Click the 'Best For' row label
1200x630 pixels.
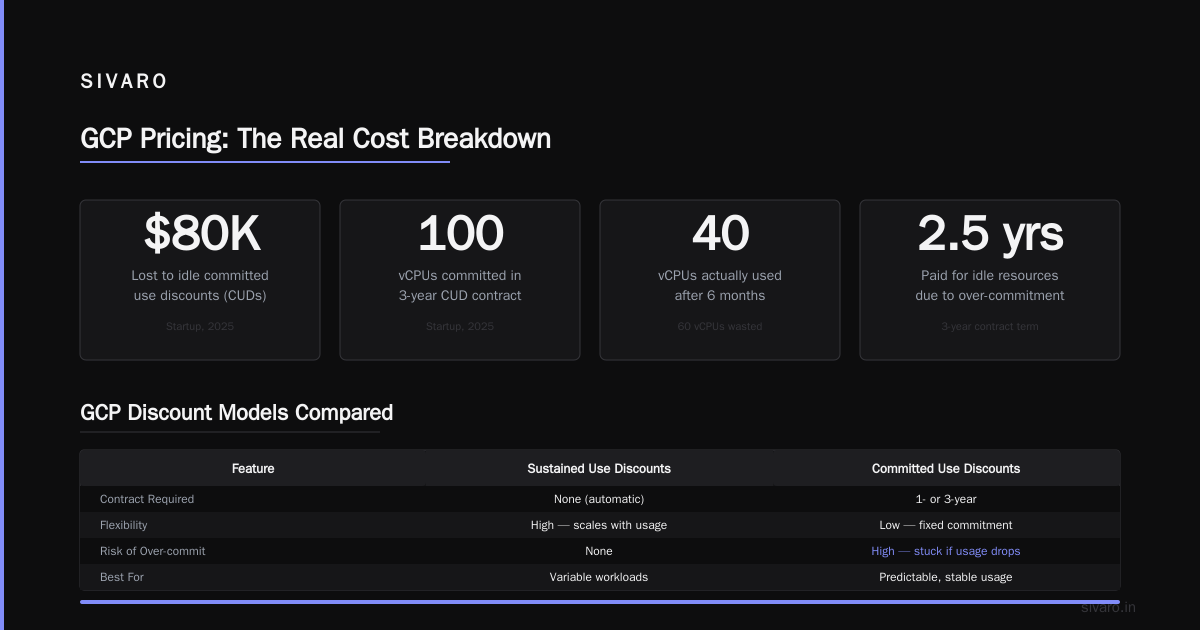(x=122, y=577)
